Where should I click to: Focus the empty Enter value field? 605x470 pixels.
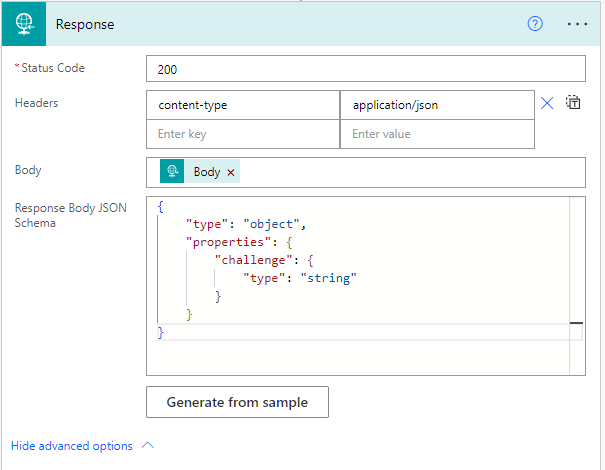pos(437,134)
